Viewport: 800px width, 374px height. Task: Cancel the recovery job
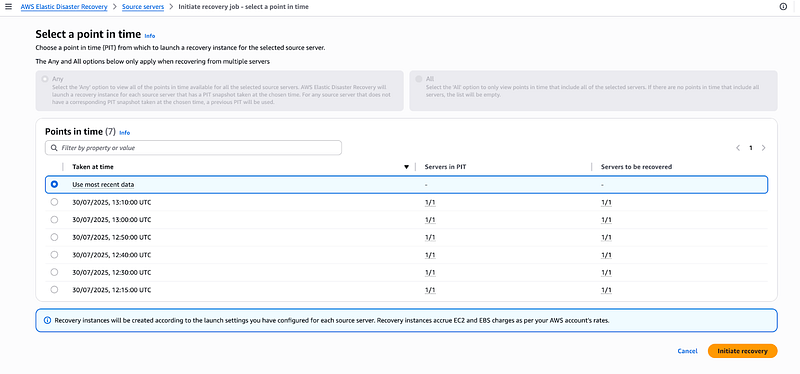pos(687,351)
